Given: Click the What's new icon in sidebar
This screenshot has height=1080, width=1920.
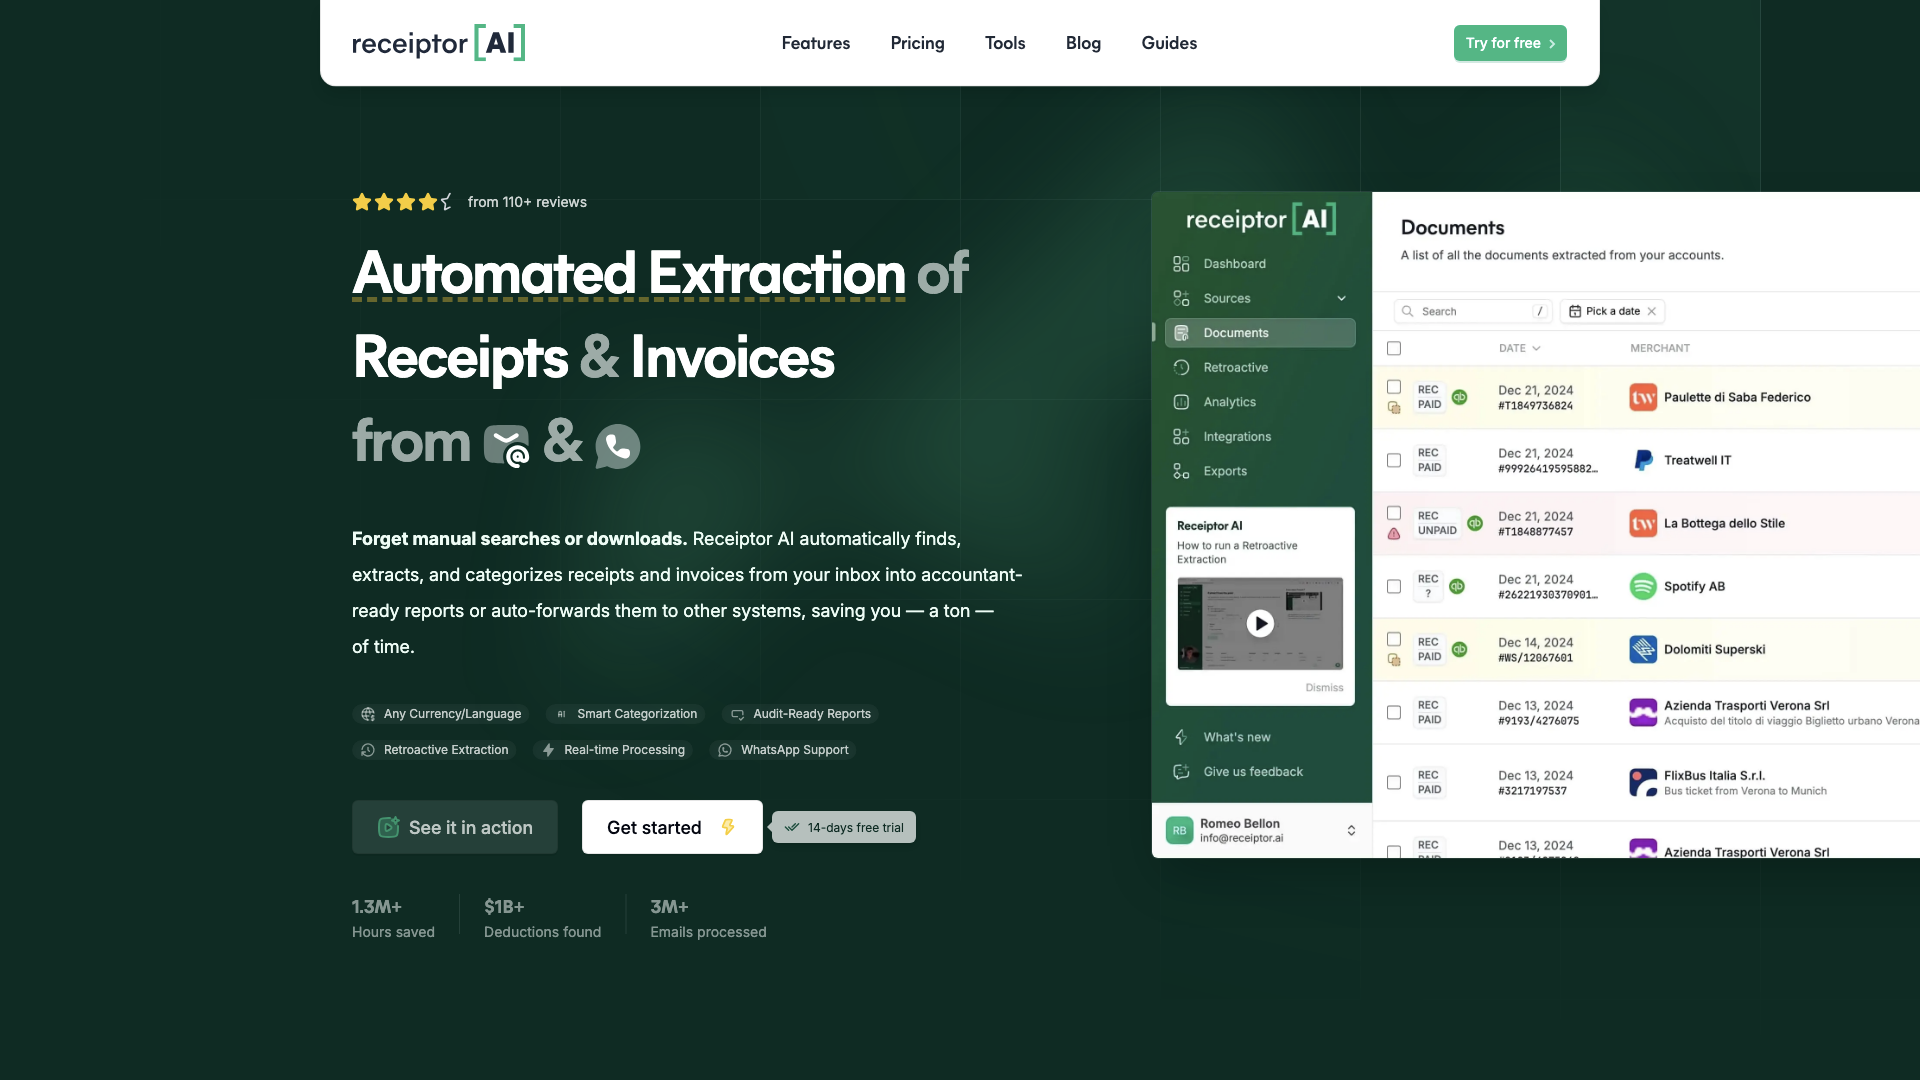Looking at the screenshot, I should click(x=1182, y=736).
